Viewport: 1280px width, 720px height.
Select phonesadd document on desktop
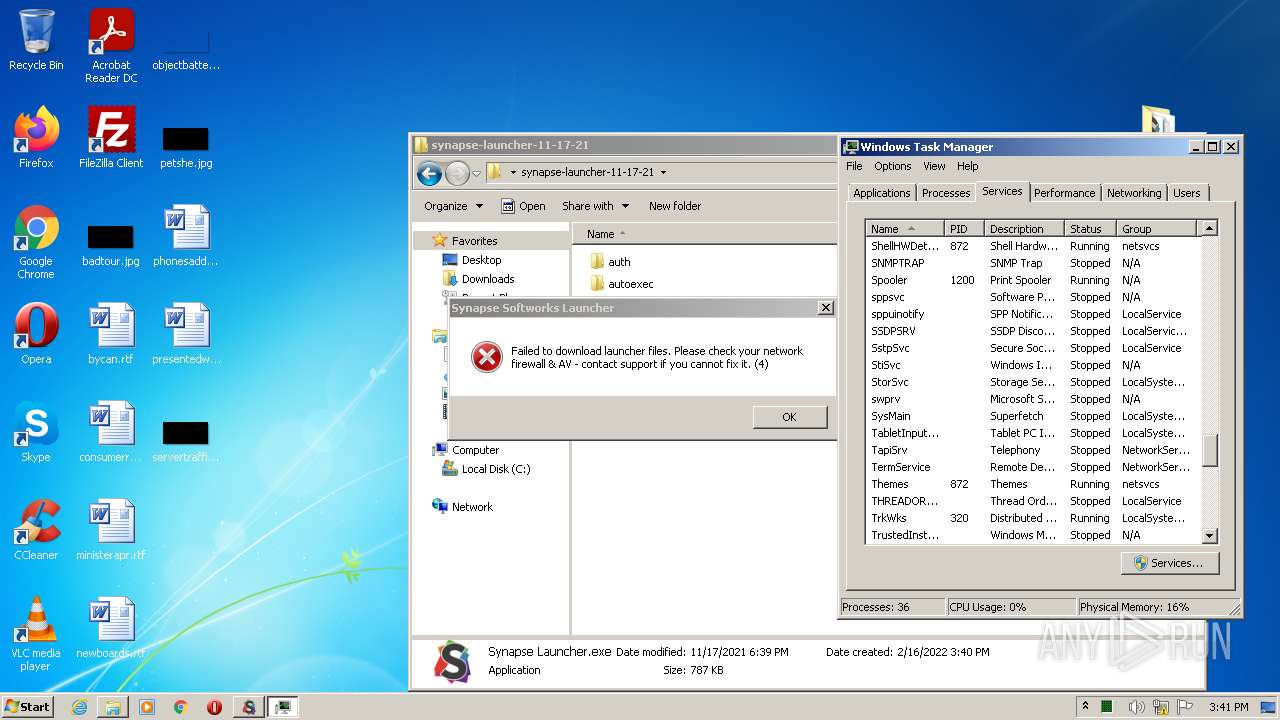click(186, 236)
